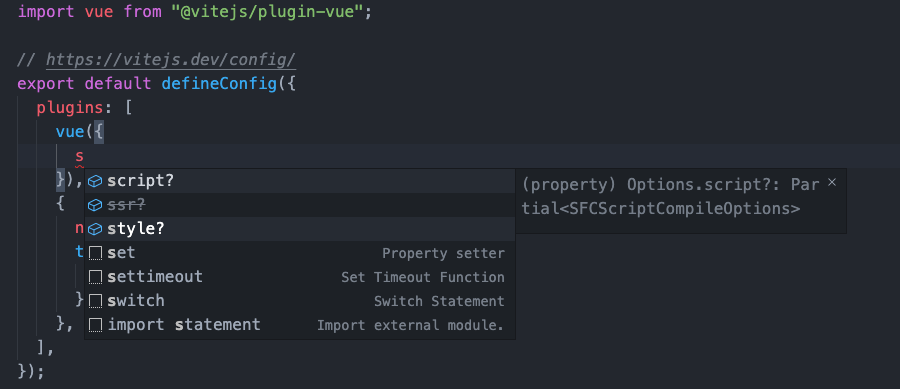Click the snippet icon beside switch
The image size is (900, 389).
95,301
